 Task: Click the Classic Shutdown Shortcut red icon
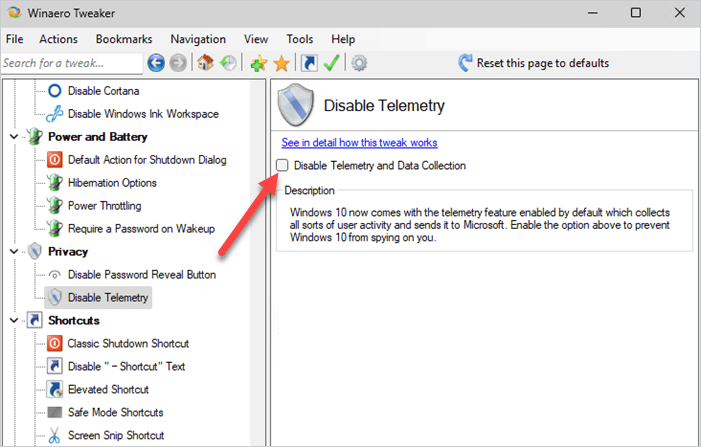coord(55,343)
